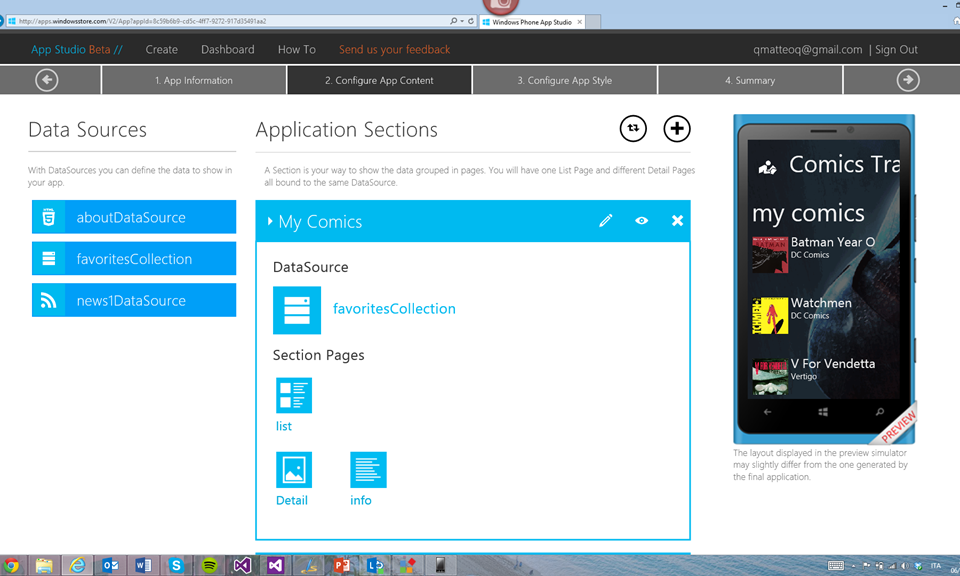The image size is (960, 576).
Task: Click Sign Out
Action: pyautogui.click(x=896, y=50)
